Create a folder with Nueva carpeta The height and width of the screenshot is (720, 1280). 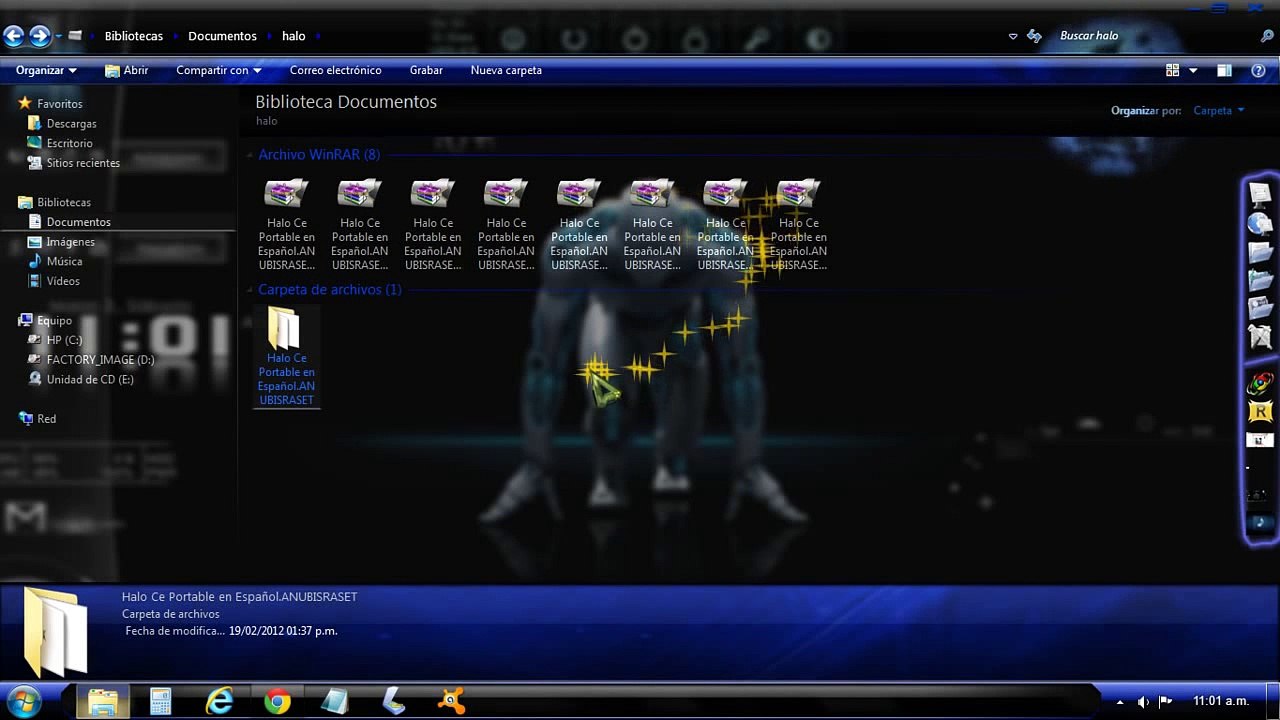(506, 70)
